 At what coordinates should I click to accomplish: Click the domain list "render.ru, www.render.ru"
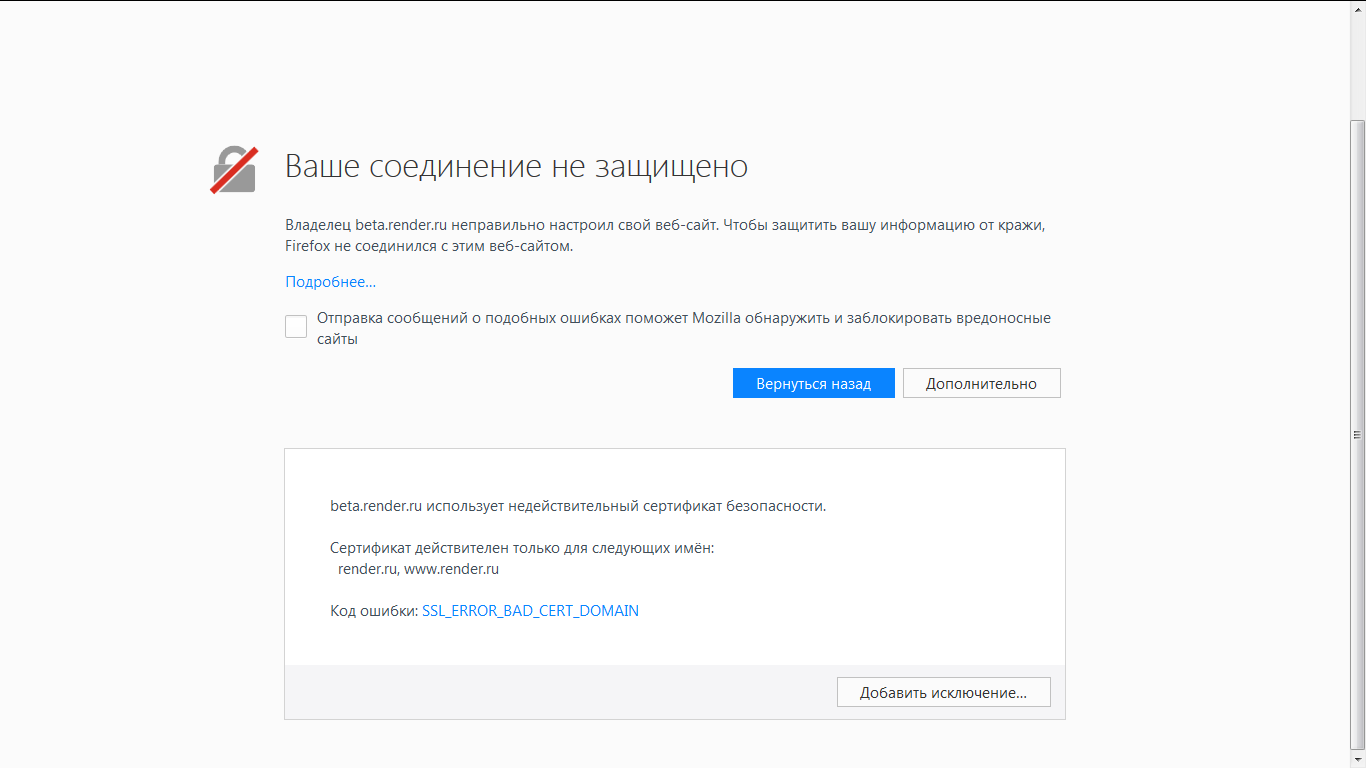tap(418, 569)
